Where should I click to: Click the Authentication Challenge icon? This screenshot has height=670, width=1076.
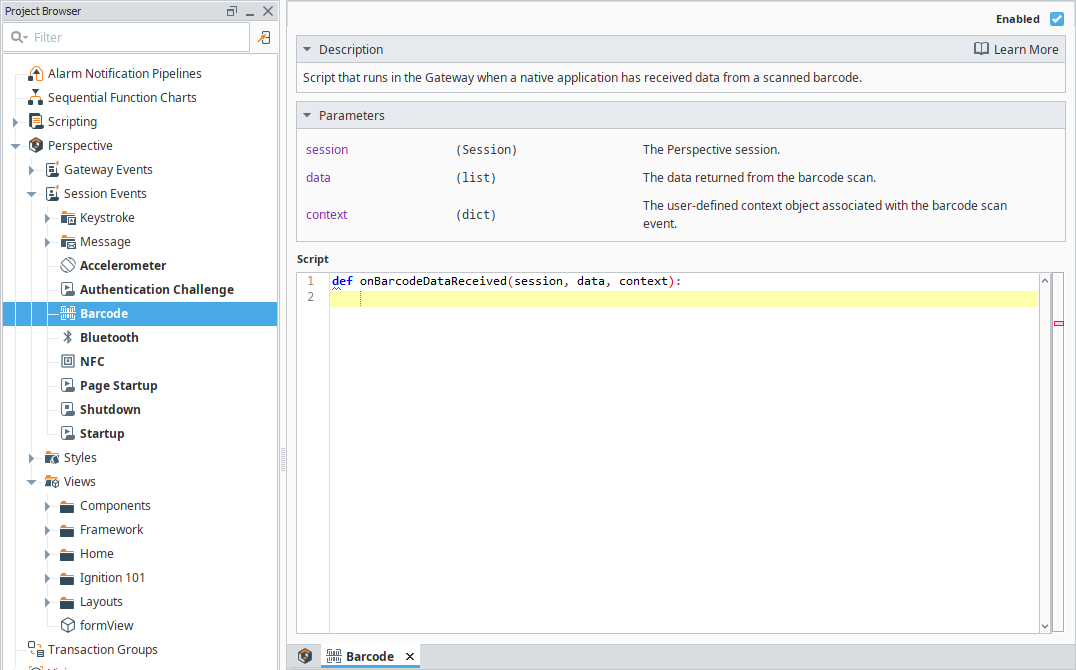point(68,290)
